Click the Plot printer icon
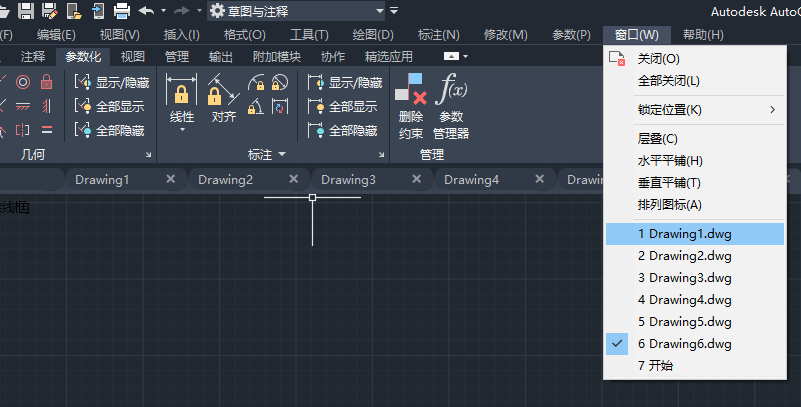The width and height of the screenshot is (801, 407). click(x=122, y=10)
